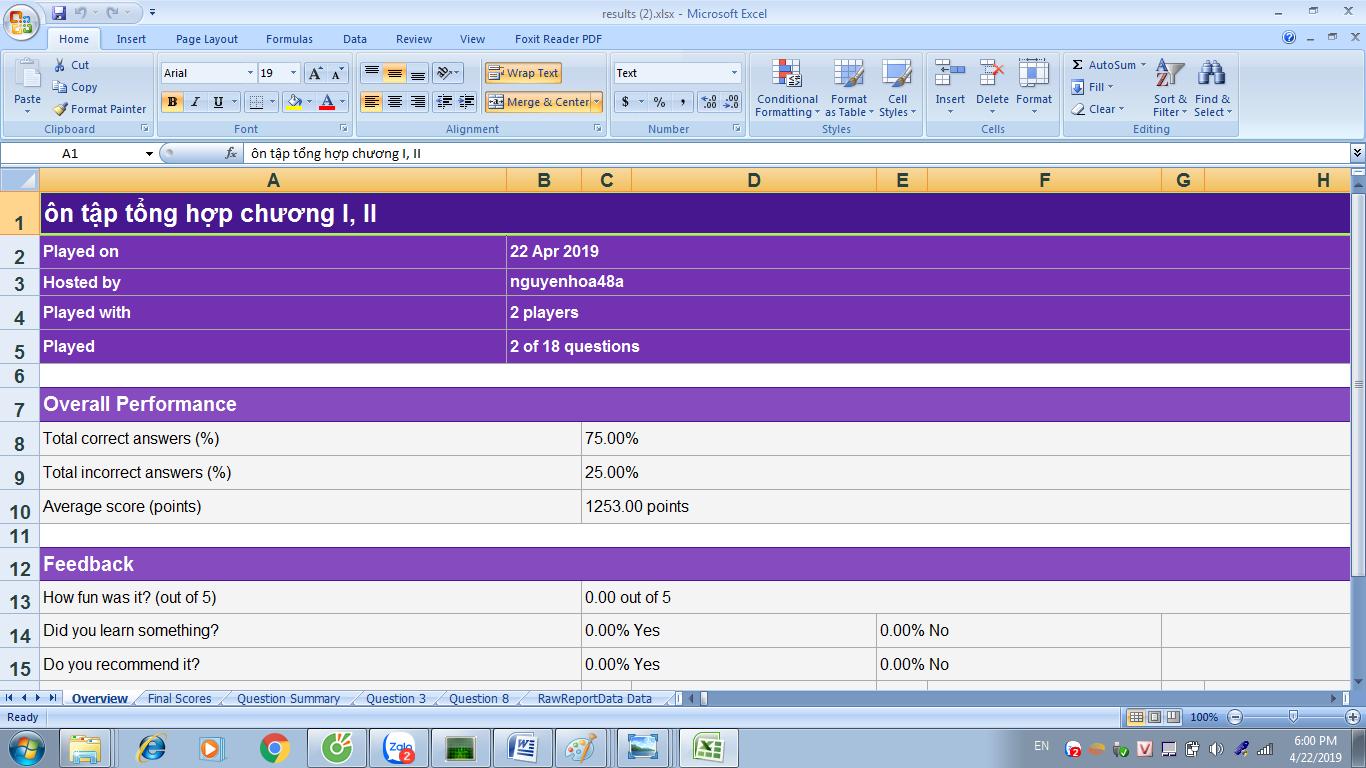Open the Insert ribbon tab

click(131, 39)
